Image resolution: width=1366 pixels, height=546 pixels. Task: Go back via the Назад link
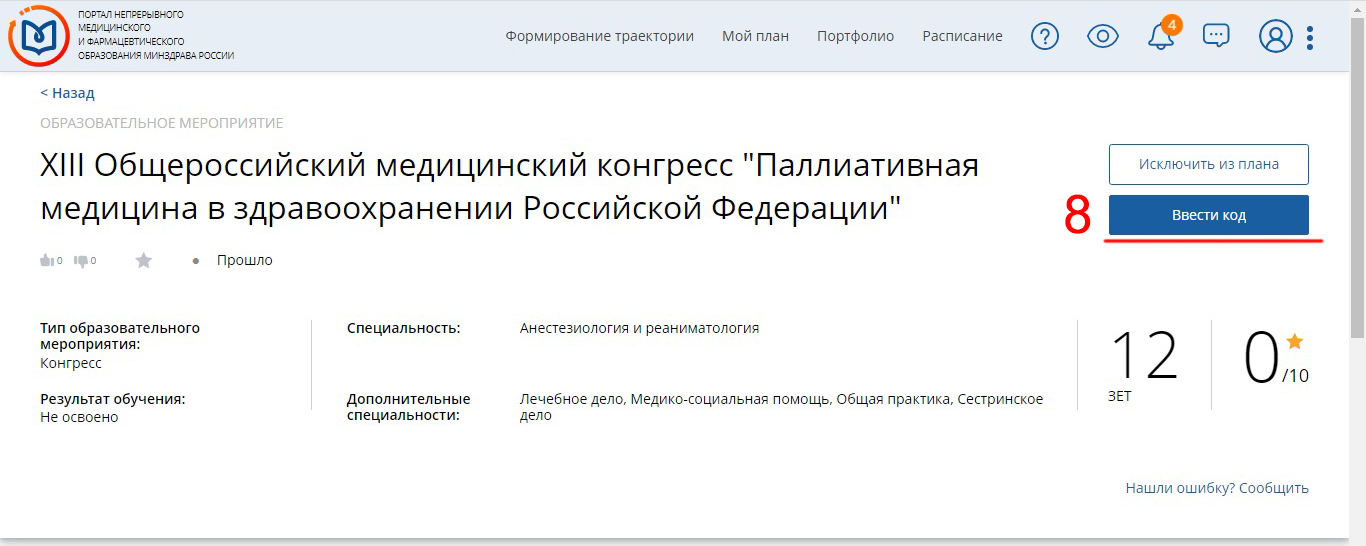coord(67,93)
